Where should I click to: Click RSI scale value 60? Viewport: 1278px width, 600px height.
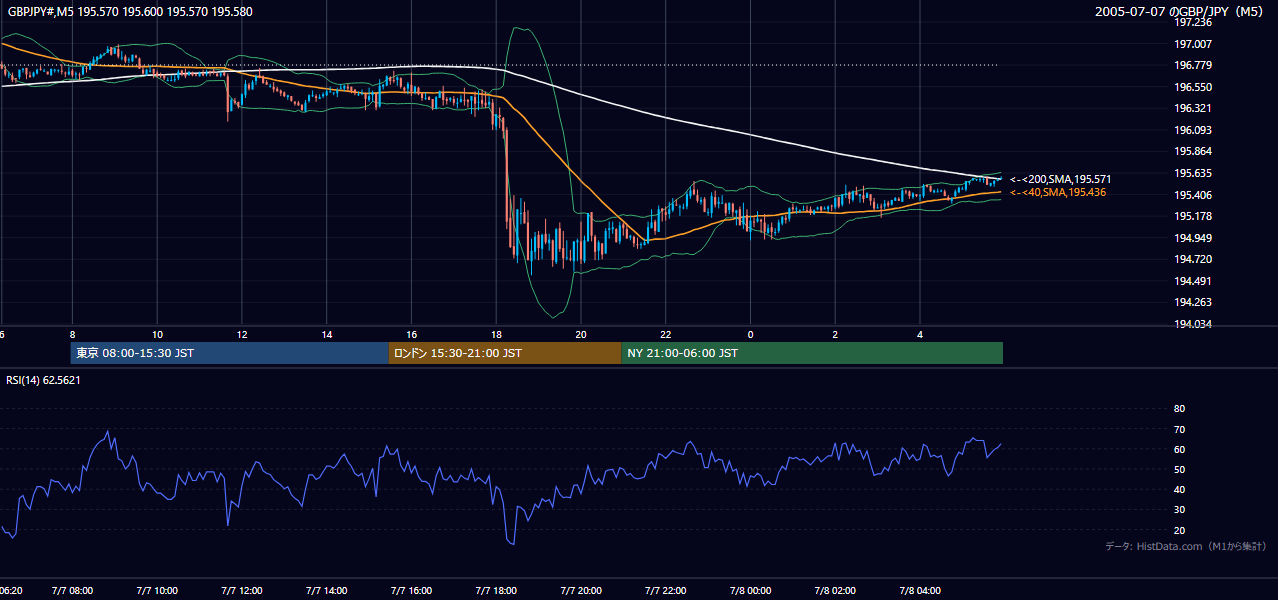click(x=1179, y=449)
